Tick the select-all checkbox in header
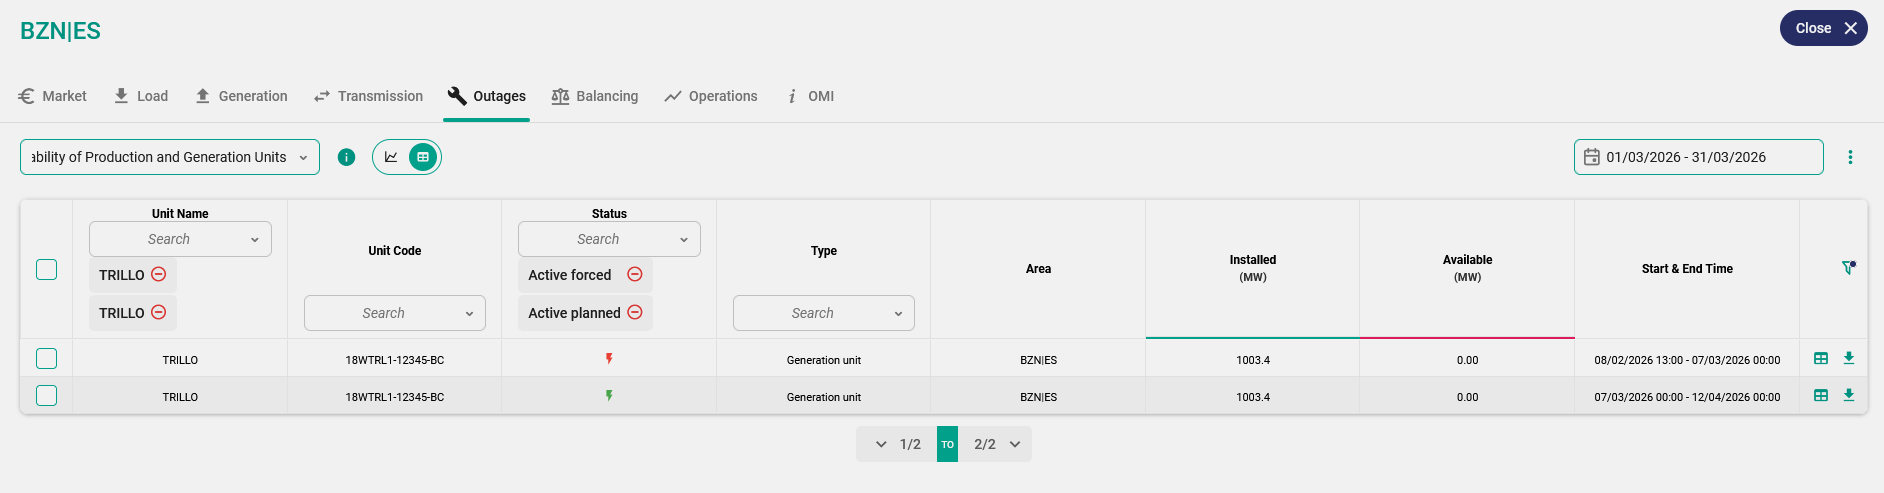The image size is (1884, 493). (47, 269)
